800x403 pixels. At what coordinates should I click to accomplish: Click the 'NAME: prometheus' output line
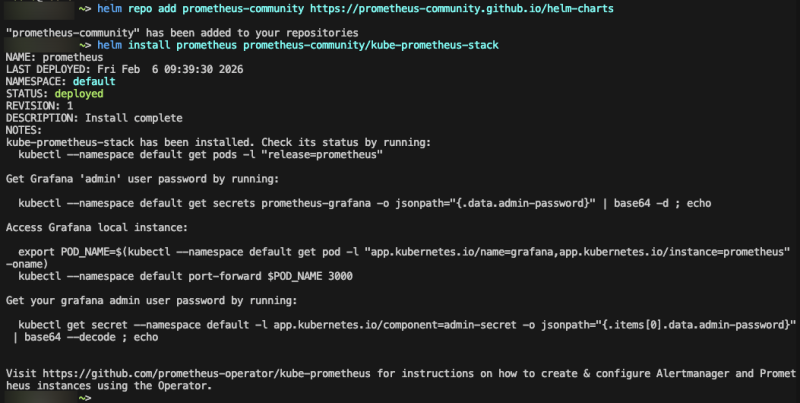[x=47, y=58]
